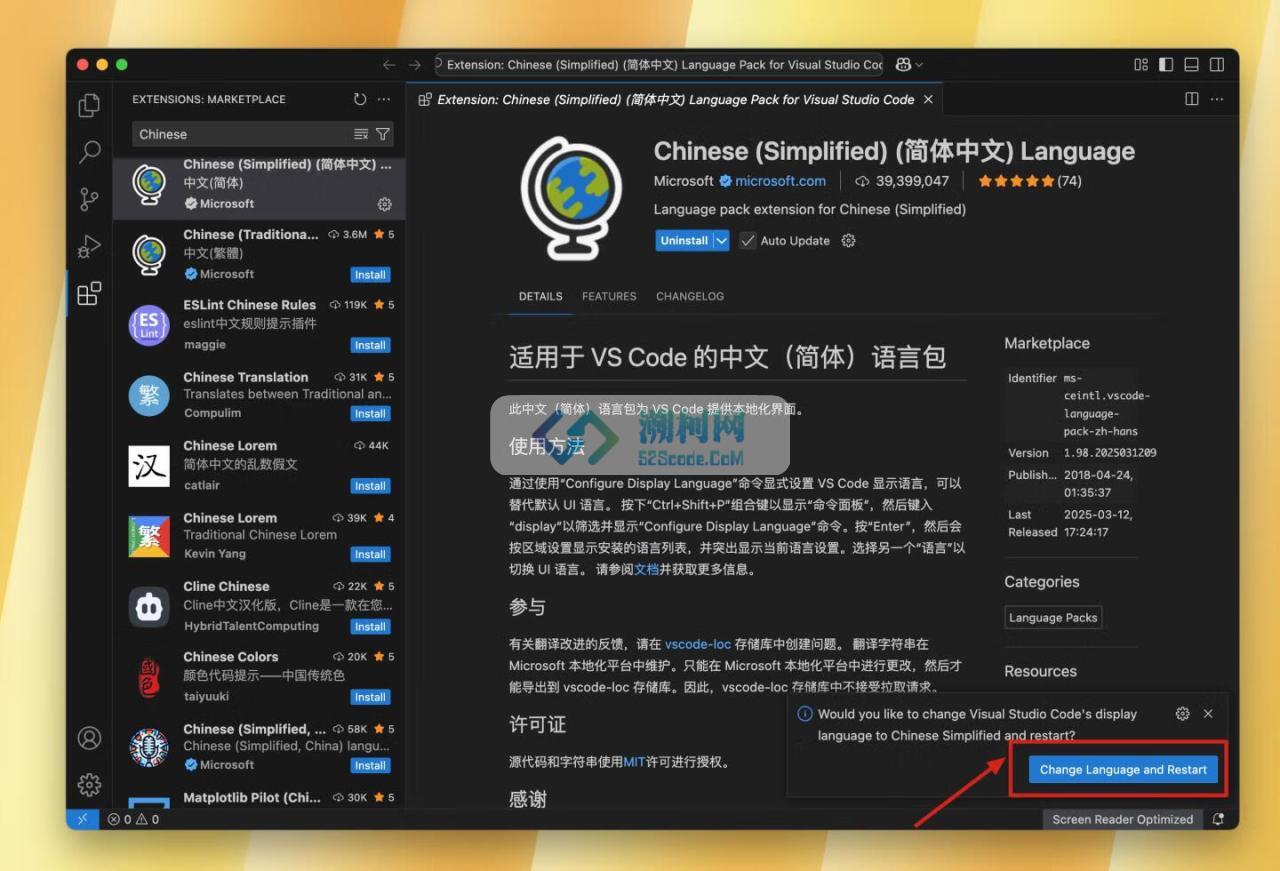The image size is (1280, 871).
Task: Open the vscode-loc repository link
Action: pyautogui.click(x=698, y=644)
